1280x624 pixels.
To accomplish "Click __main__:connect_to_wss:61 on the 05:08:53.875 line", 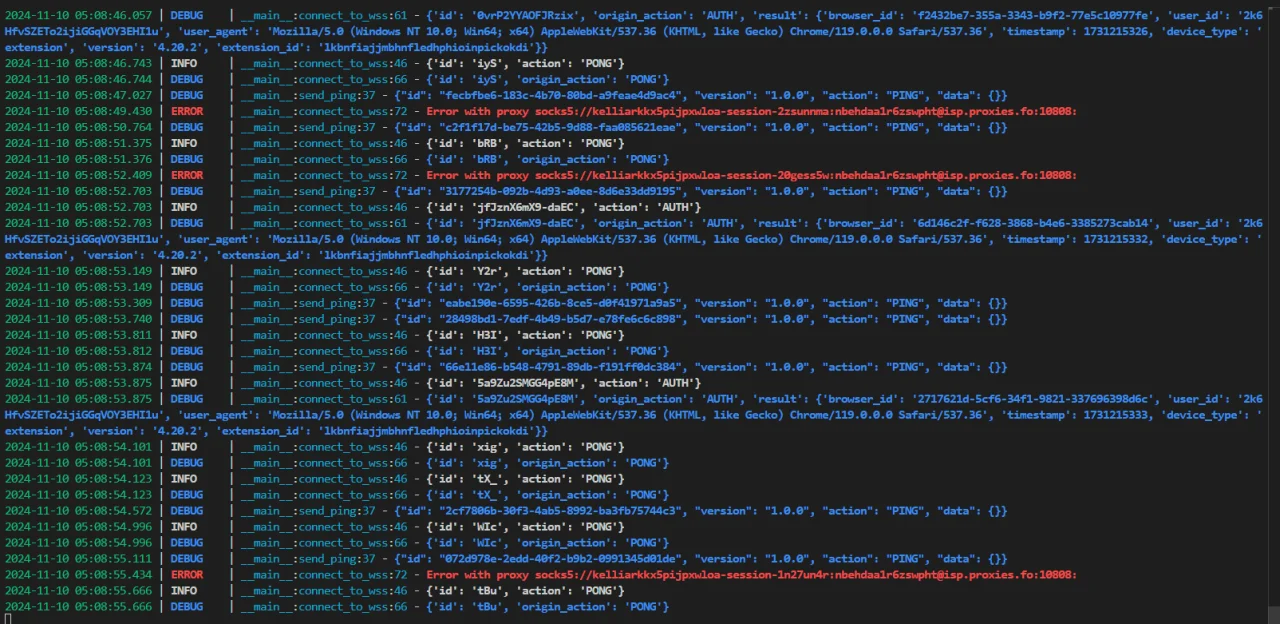I will pyautogui.click(x=324, y=399).
